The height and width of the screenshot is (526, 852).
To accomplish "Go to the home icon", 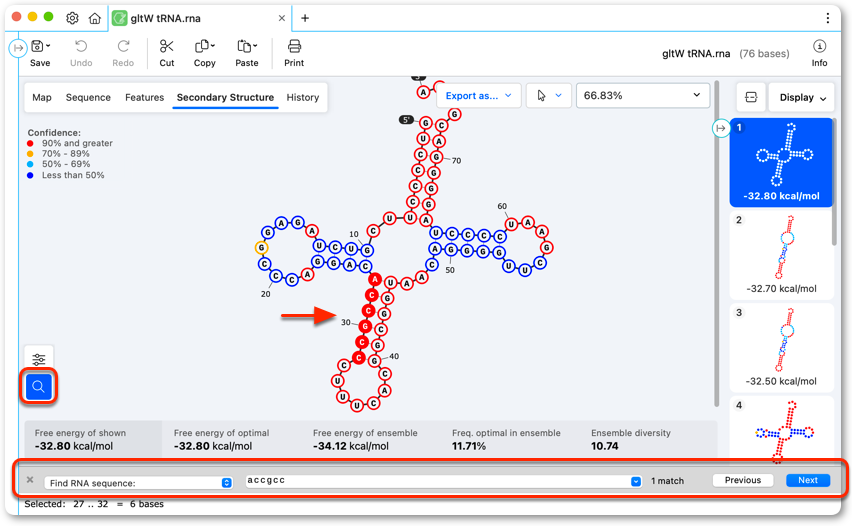I will 95,18.
